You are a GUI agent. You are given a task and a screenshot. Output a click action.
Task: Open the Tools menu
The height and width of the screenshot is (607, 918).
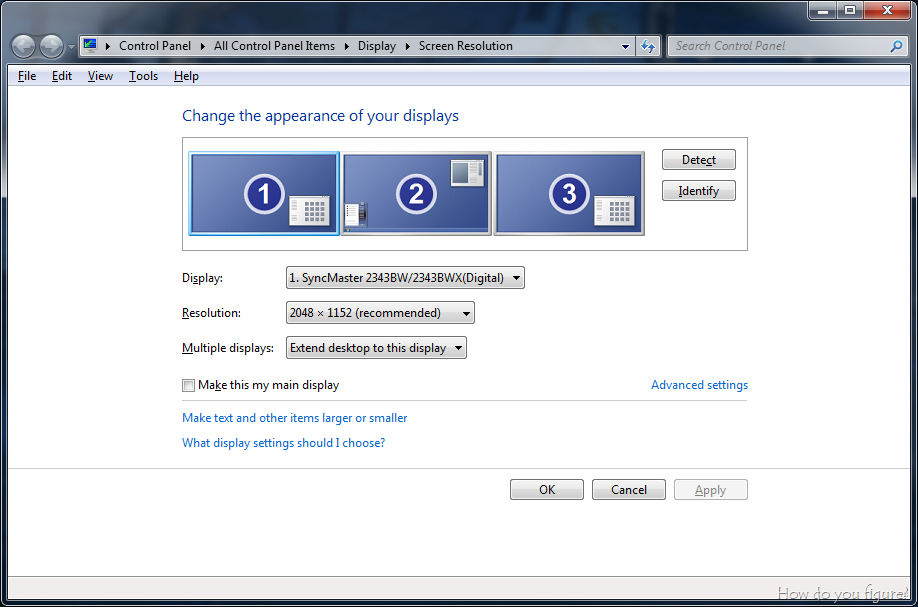tap(143, 76)
